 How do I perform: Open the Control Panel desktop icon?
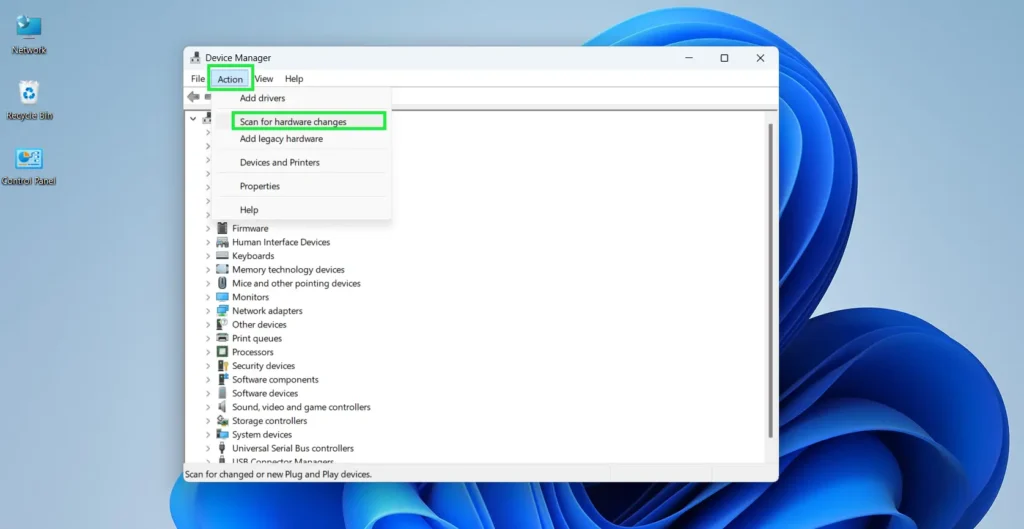pyautogui.click(x=29, y=167)
